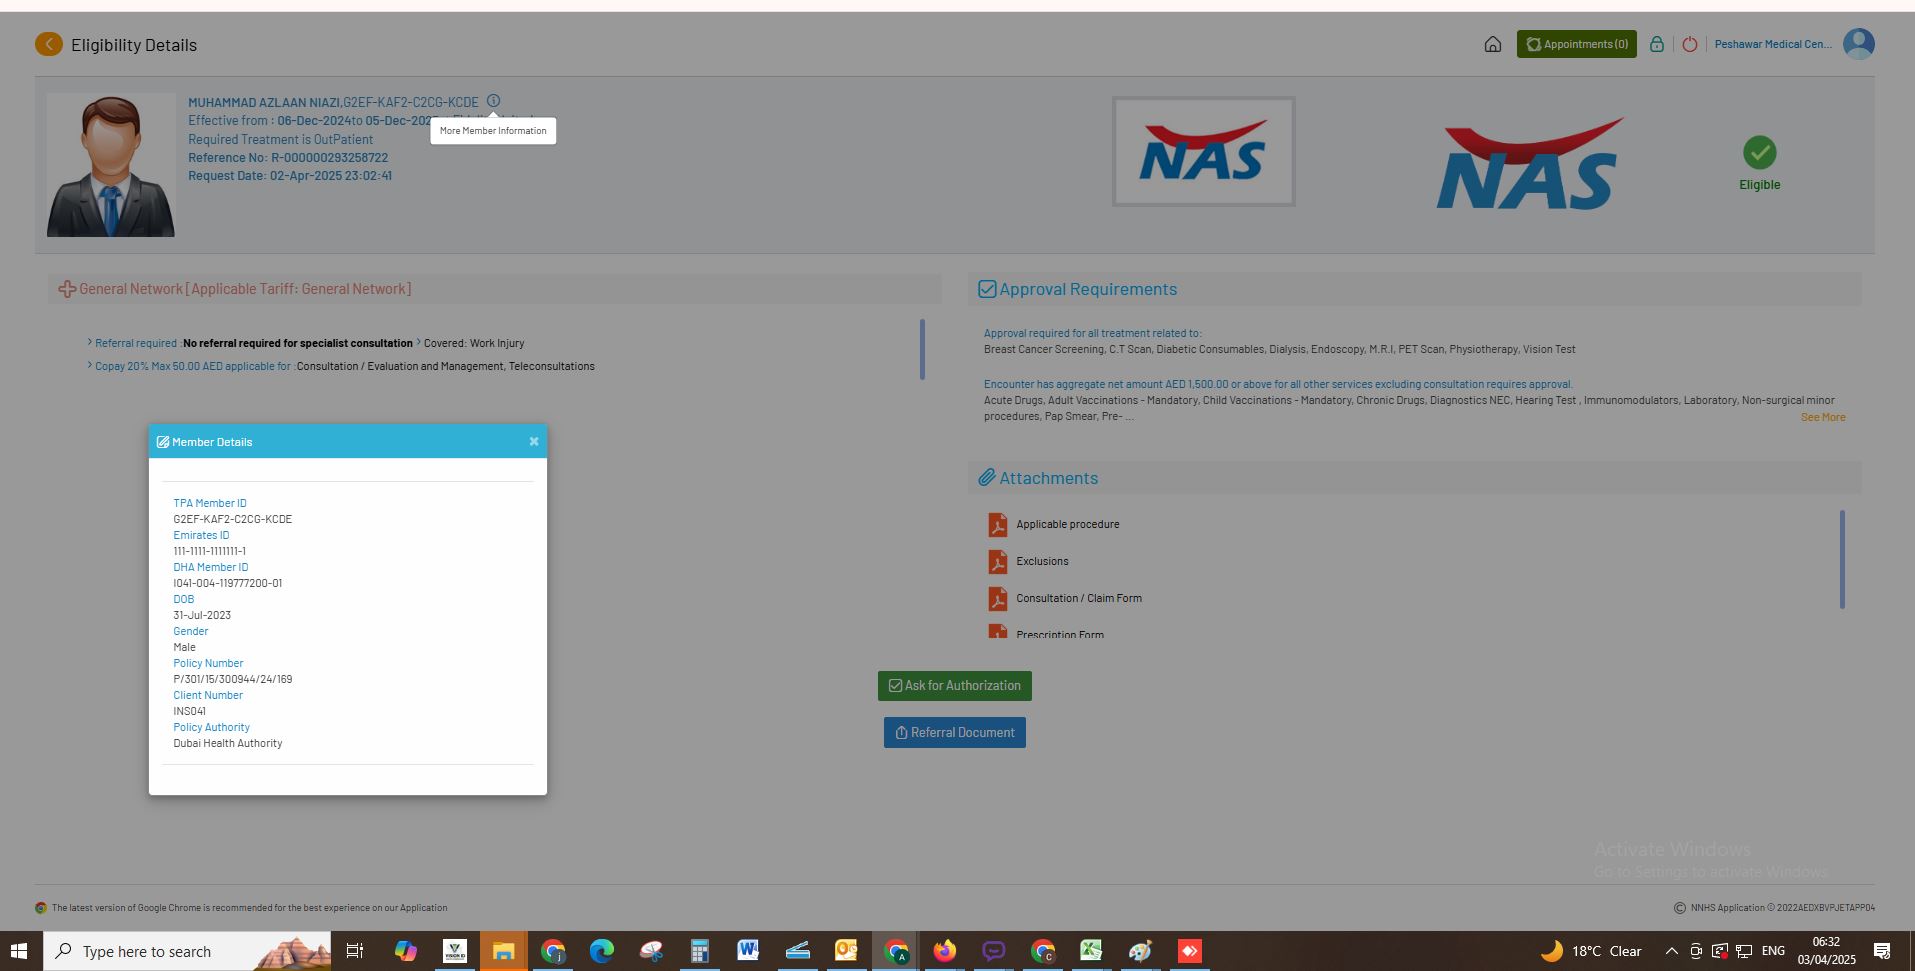Open the Home page icon

click(1492, 44)
